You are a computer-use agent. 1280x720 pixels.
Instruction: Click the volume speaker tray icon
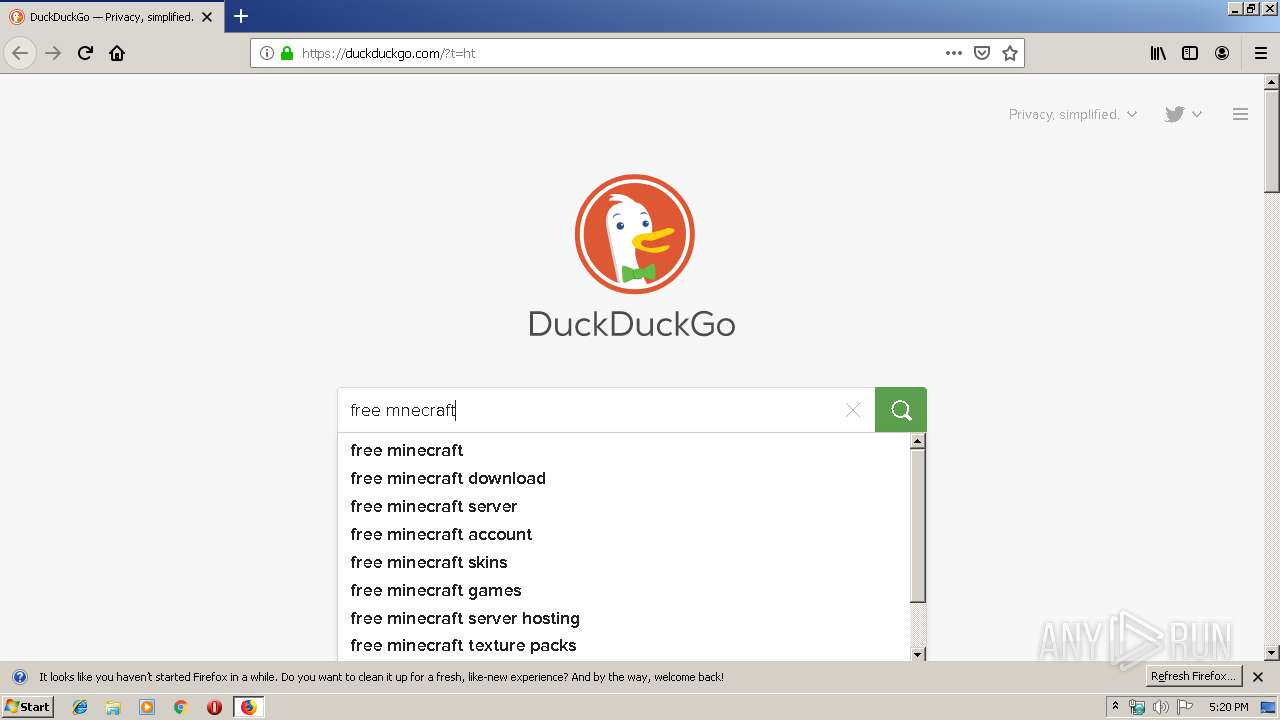tap(1161, 707)
